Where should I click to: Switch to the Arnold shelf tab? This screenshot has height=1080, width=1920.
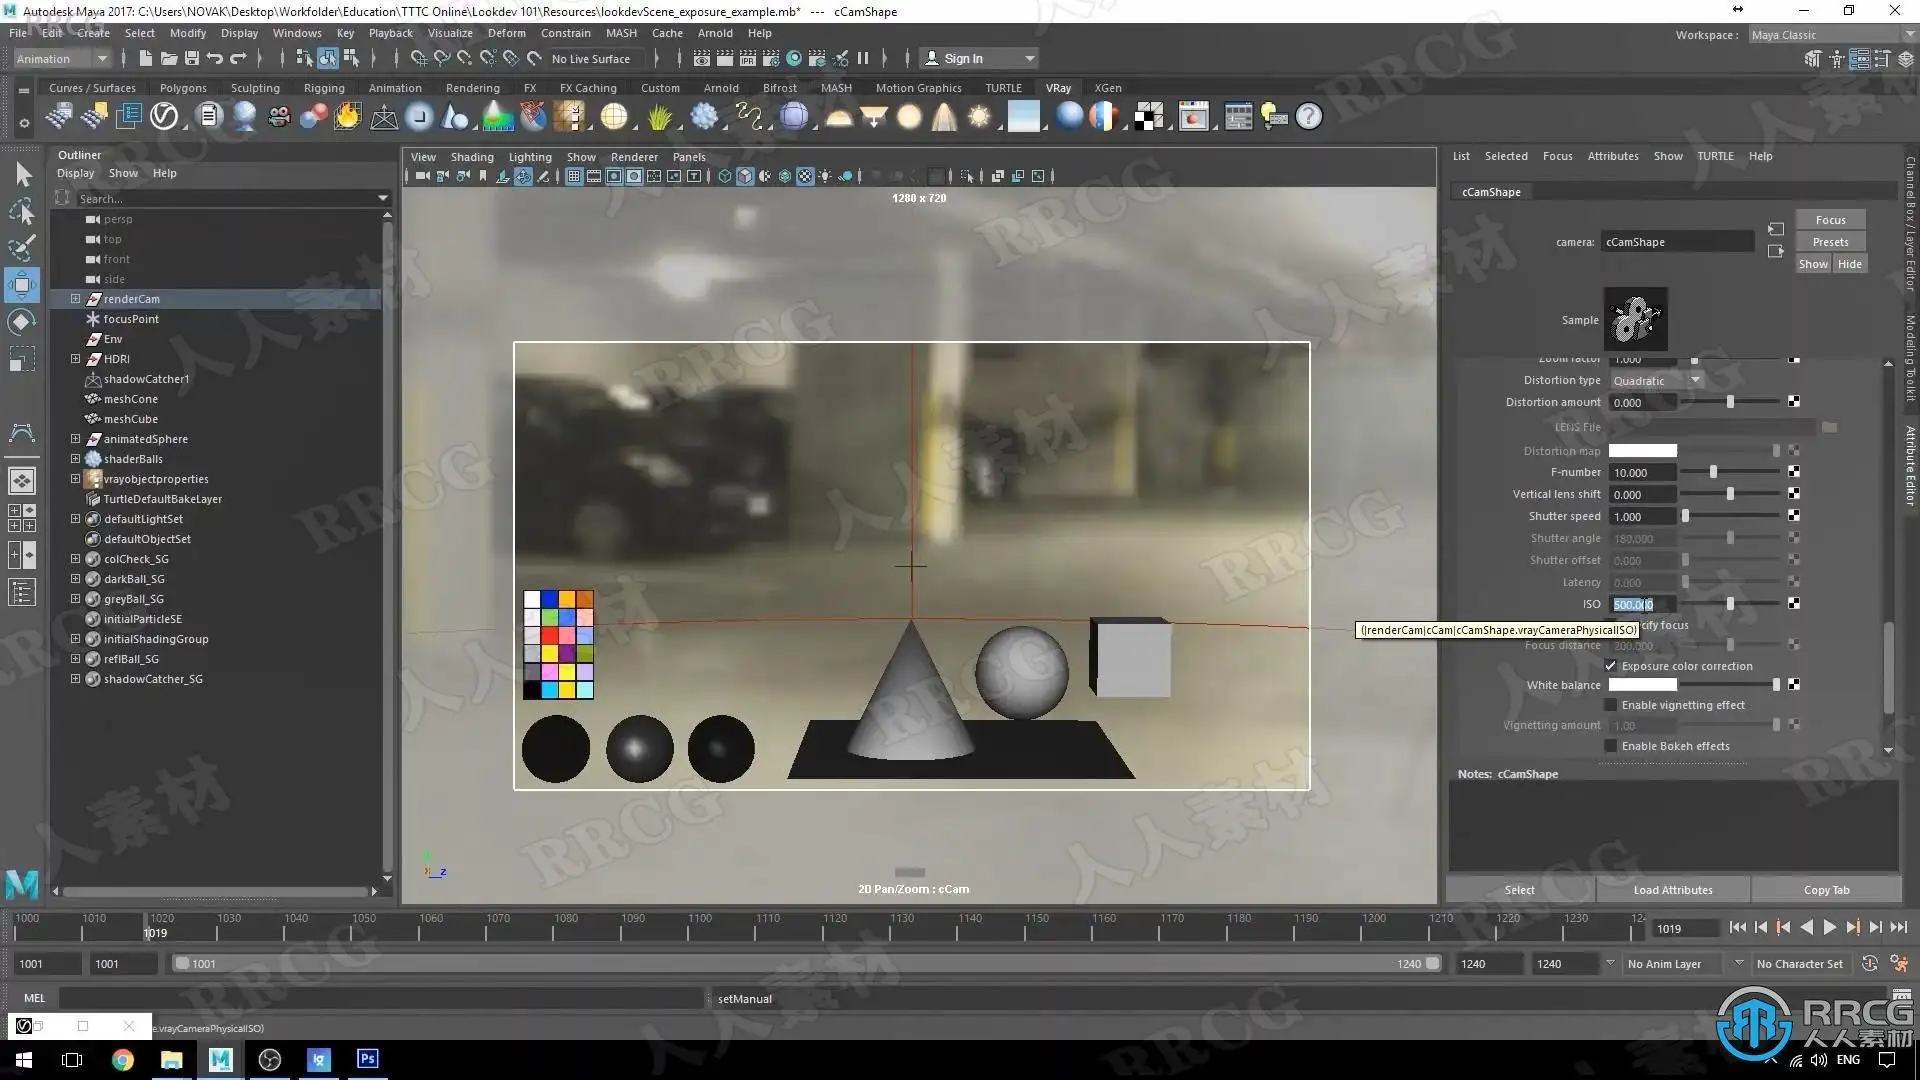click(720, 88)
